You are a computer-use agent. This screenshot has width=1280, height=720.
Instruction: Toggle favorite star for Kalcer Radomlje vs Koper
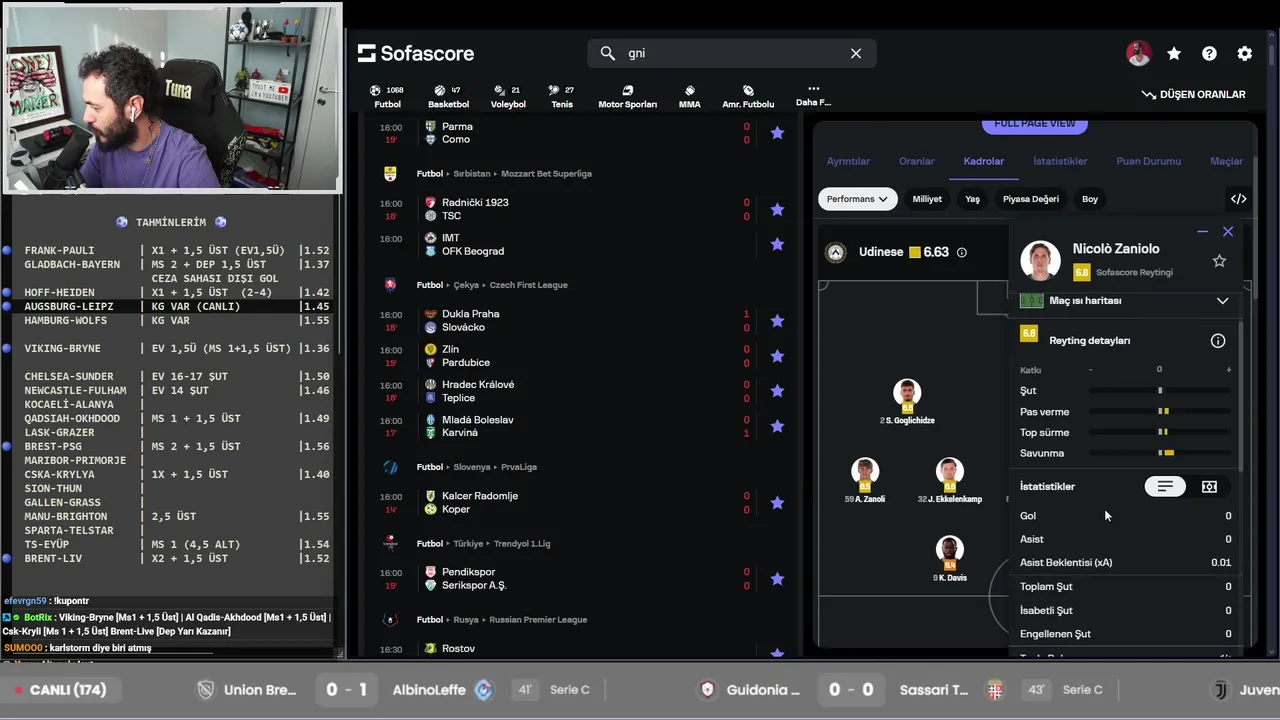(x=777, y=502)
